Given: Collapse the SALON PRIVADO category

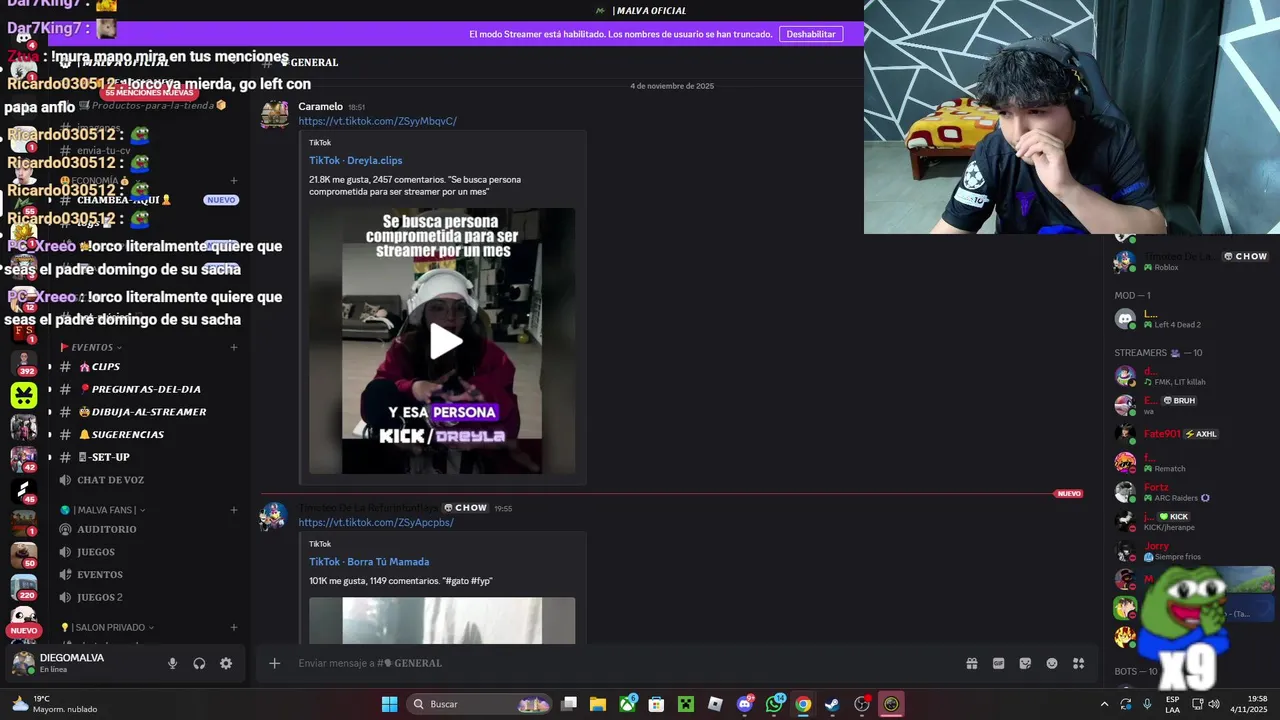Looking at the screenshot, I should point(107,628).
